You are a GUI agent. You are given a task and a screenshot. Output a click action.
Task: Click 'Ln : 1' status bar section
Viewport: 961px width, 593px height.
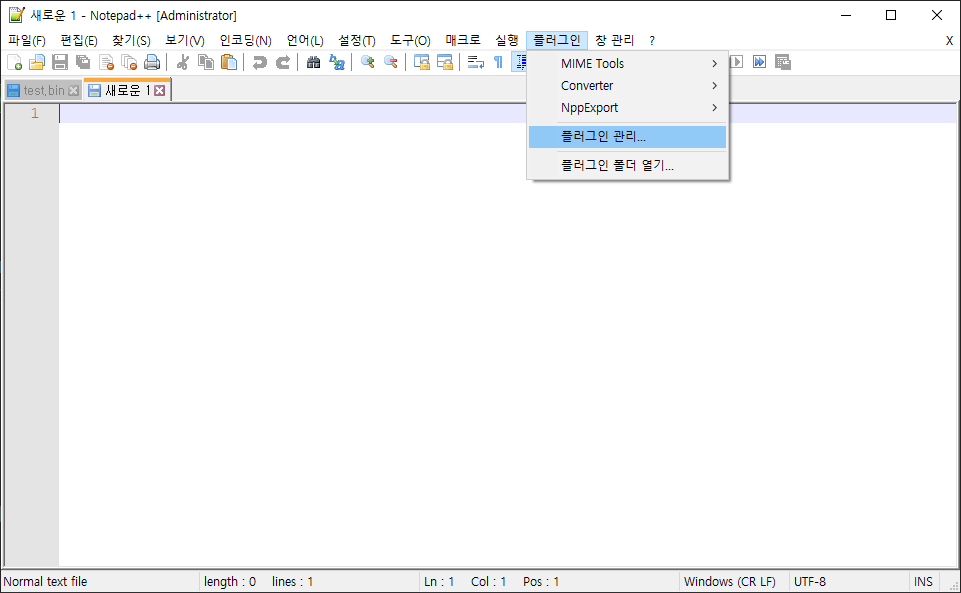439,581
